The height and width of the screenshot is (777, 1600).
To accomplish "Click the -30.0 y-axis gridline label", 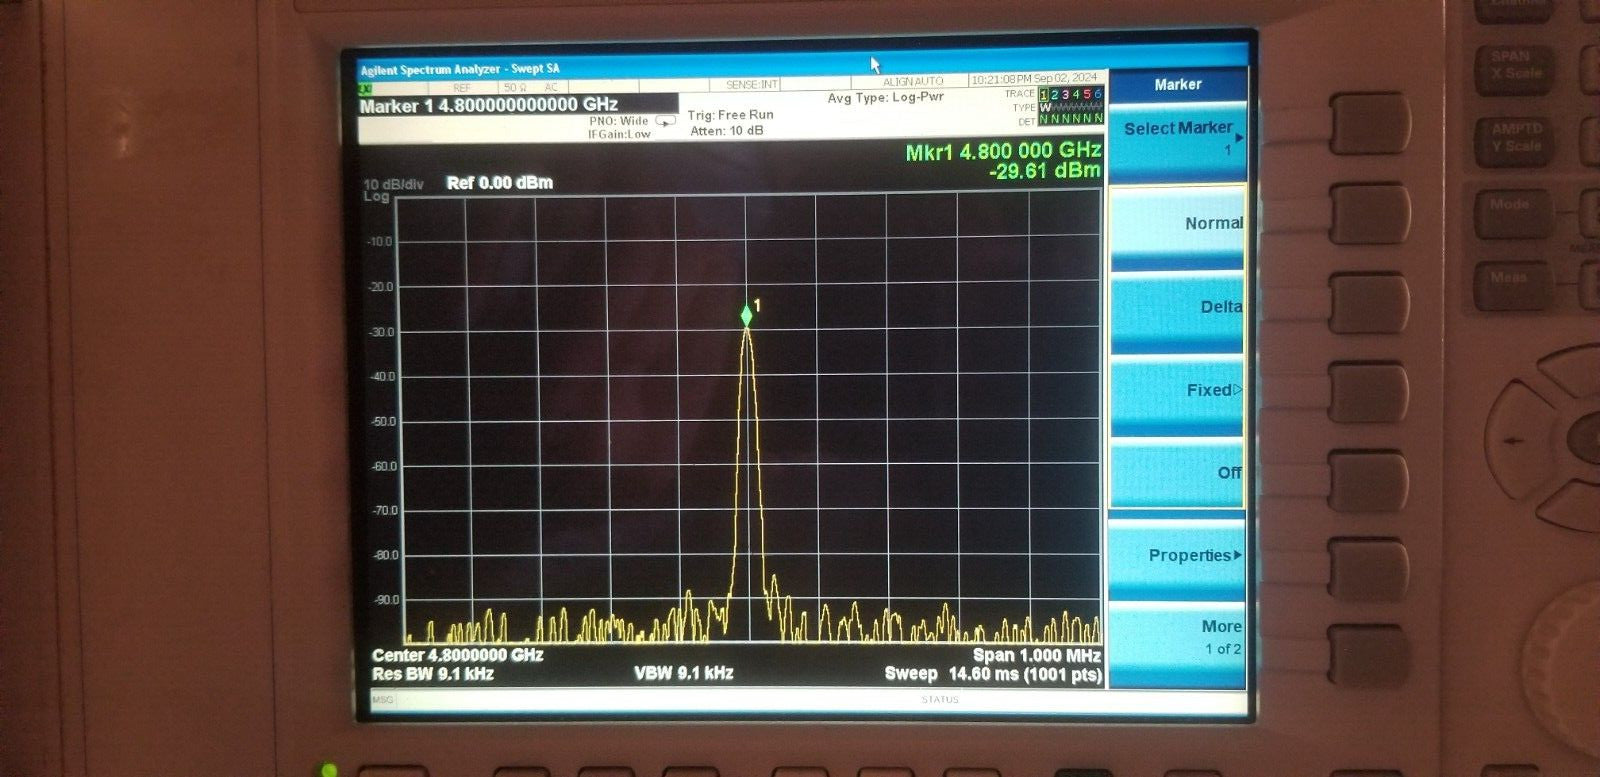I will (x=381, y=333).
